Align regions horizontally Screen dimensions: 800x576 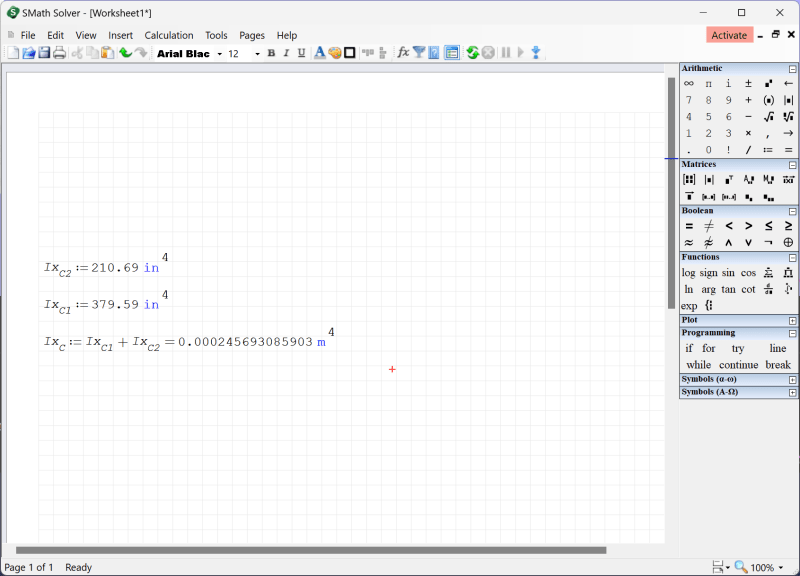coord(368,53)
